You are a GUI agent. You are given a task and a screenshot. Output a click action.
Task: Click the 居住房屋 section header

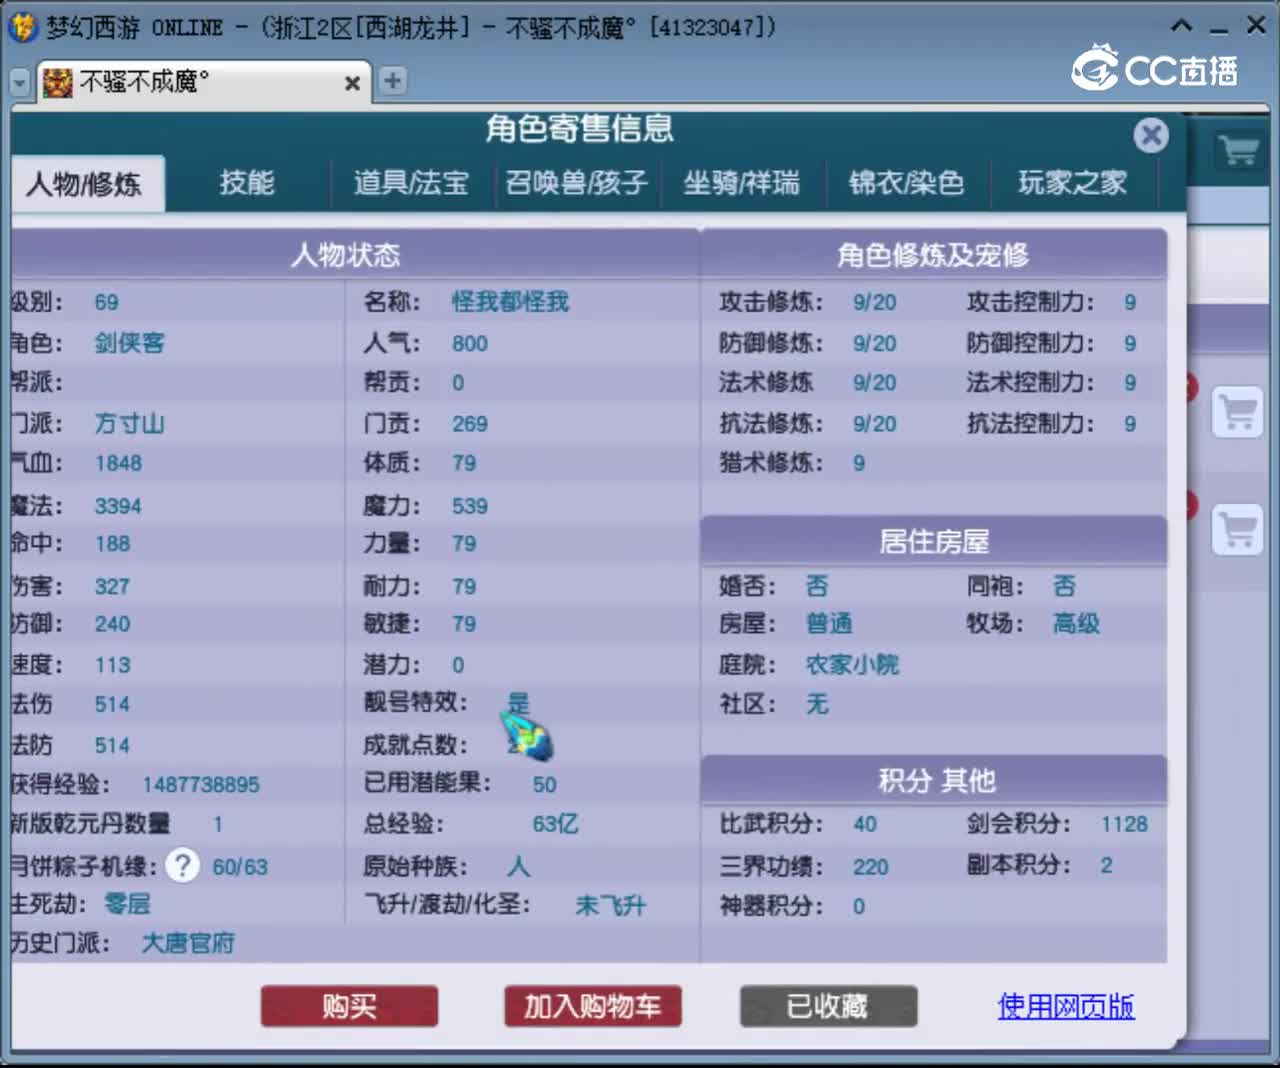pos(933,541)
